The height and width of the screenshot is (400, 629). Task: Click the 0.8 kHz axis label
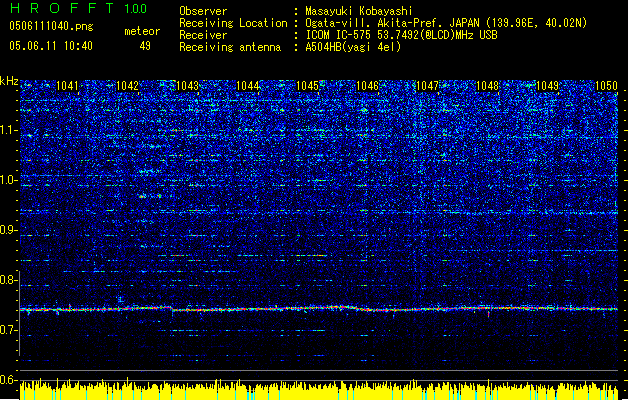coord(7,280)
